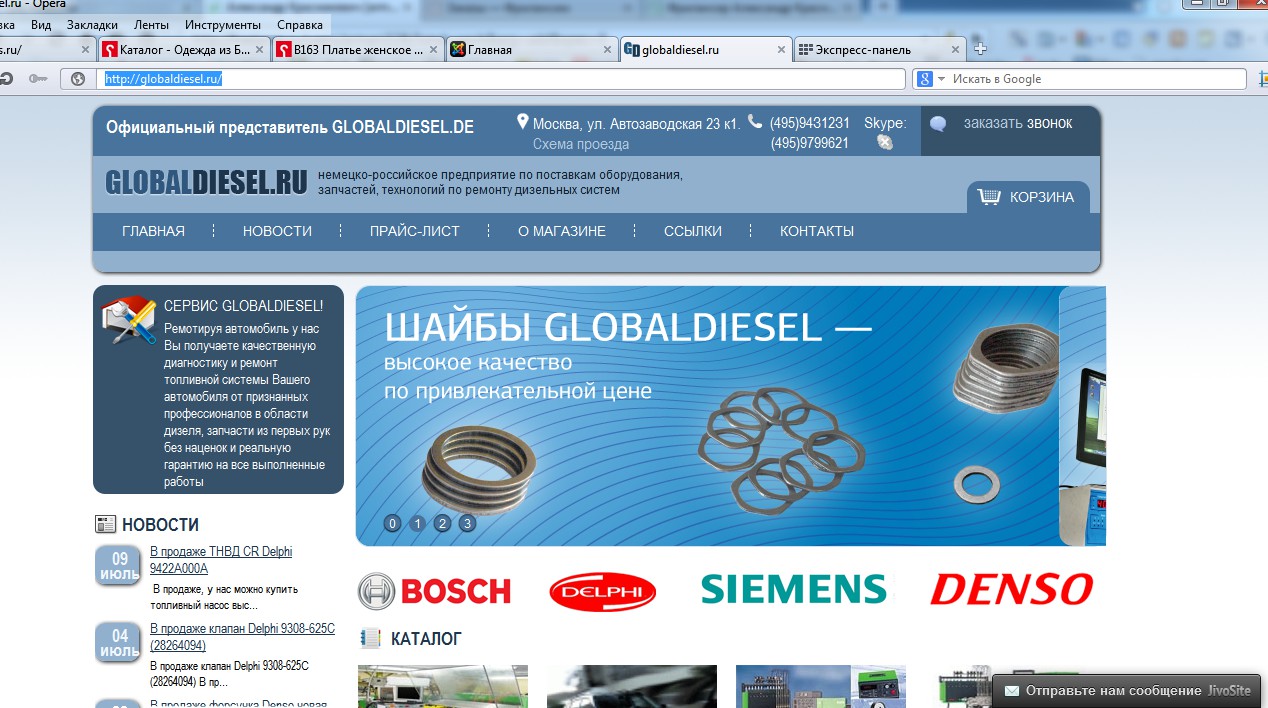Open the Ленты menu
The height and width of the screenshot is (708, 1268).
point(150,24)
